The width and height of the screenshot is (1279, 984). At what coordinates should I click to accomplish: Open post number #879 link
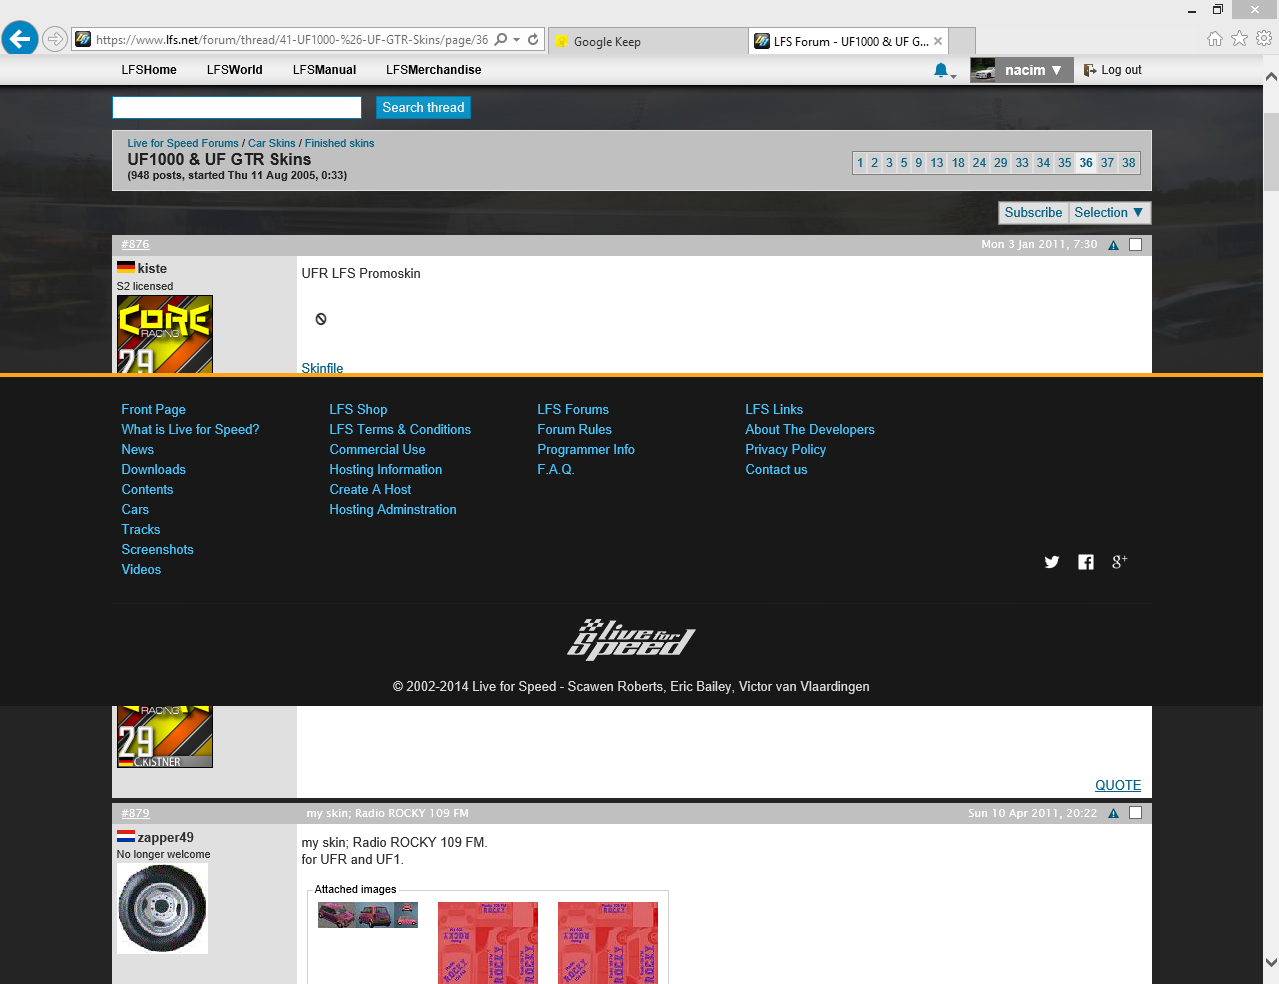tap(135, 814)
